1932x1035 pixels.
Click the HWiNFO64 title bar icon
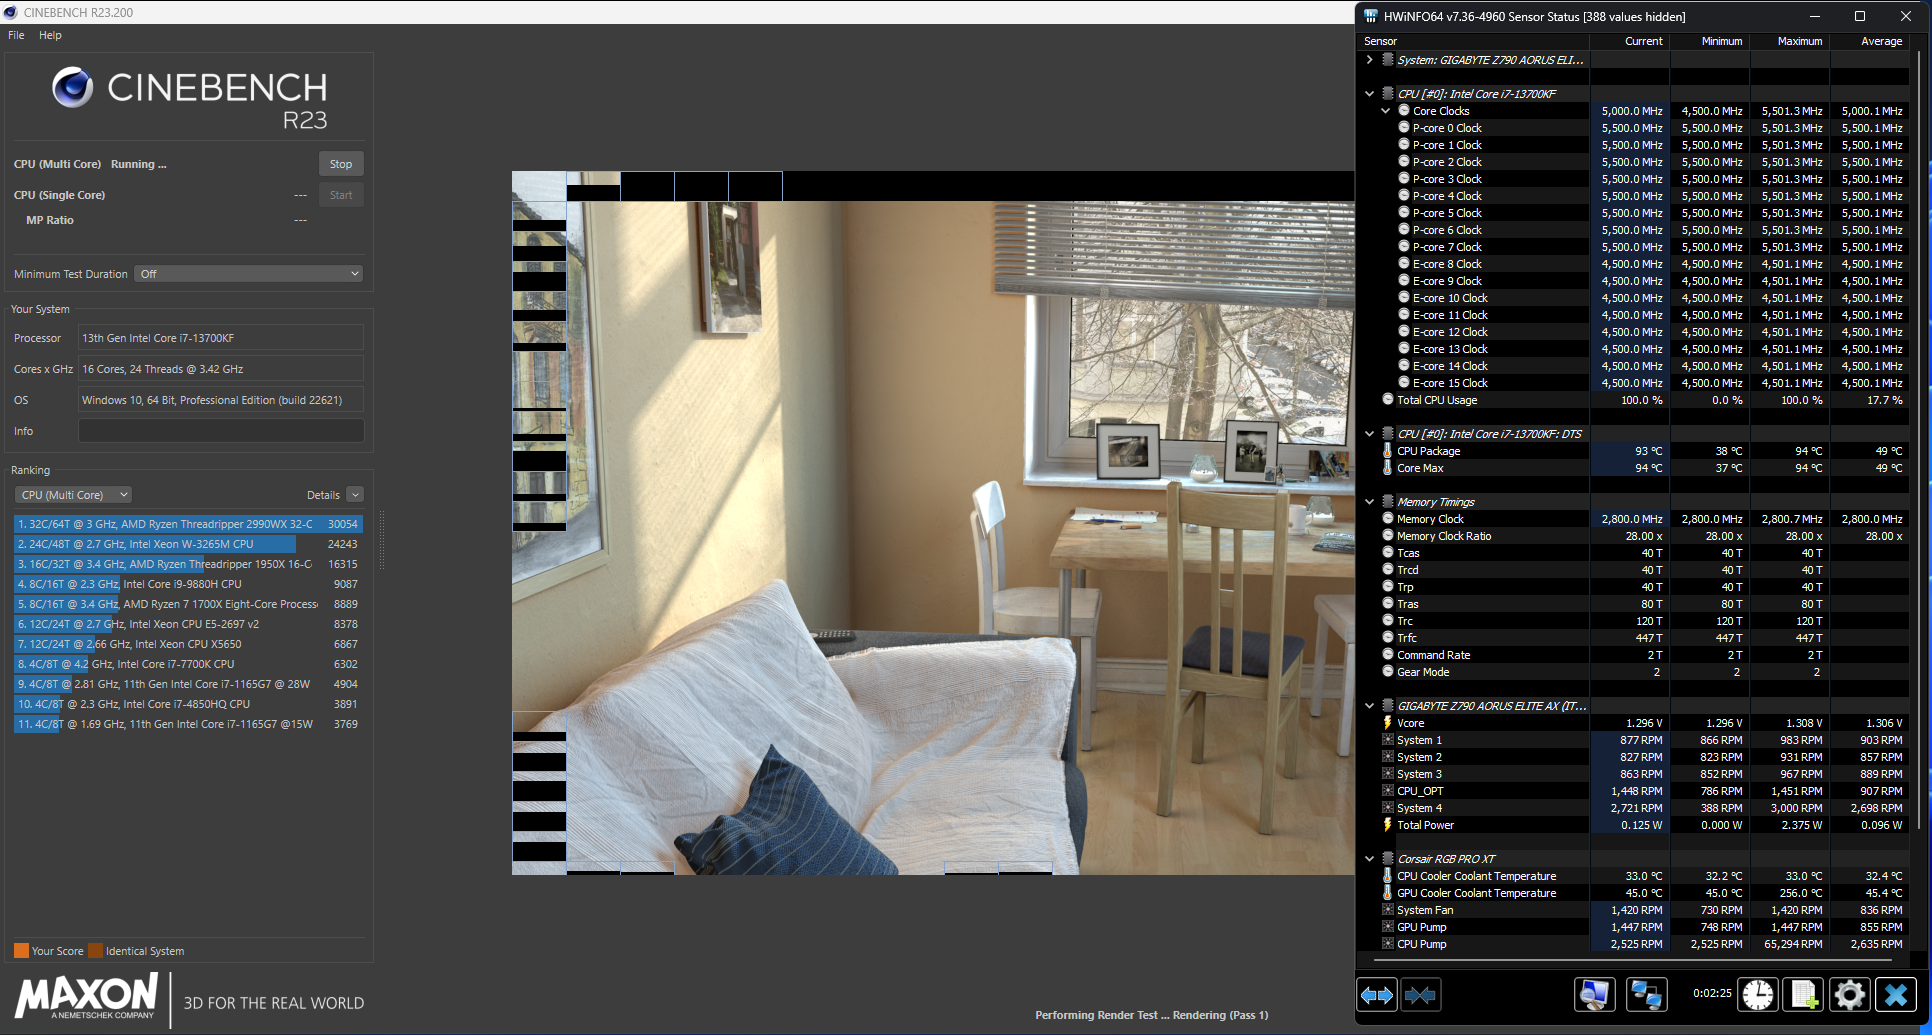(1370, 16)
